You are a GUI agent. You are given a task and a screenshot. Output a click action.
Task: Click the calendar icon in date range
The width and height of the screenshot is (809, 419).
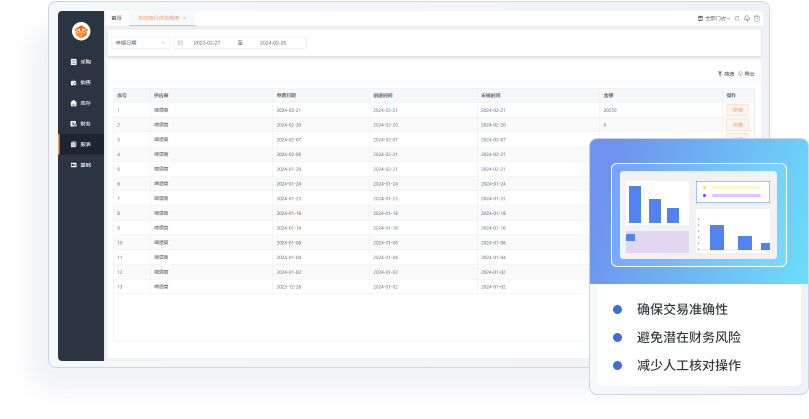tap(181, 43)
